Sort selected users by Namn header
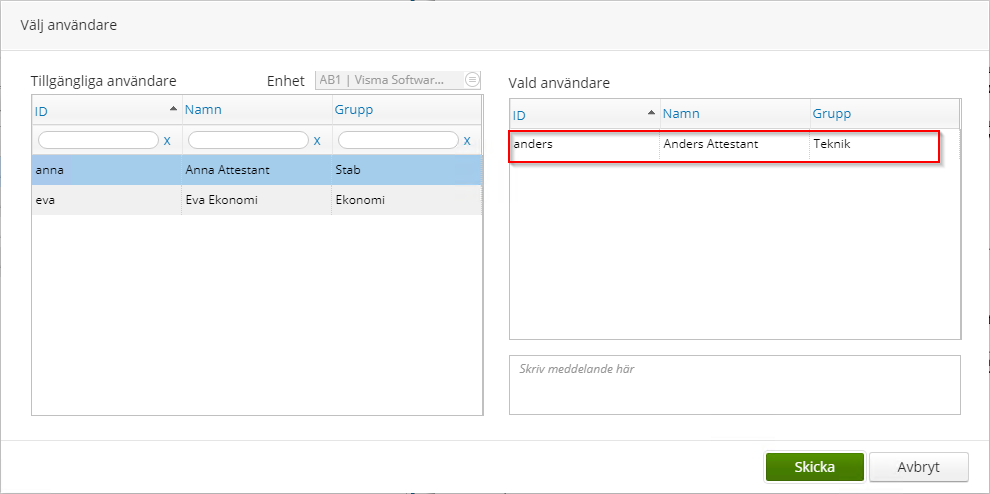The width and height of the screenshot is (990, 494). click(681, 114)
